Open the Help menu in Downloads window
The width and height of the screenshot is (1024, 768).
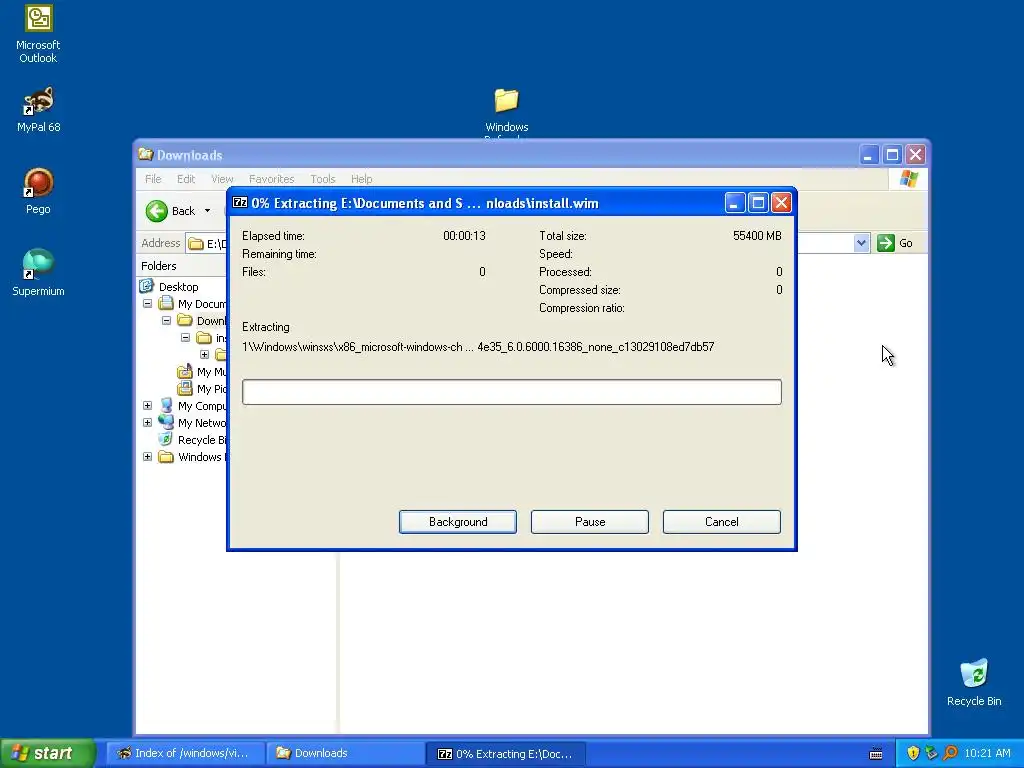[361, 179]
